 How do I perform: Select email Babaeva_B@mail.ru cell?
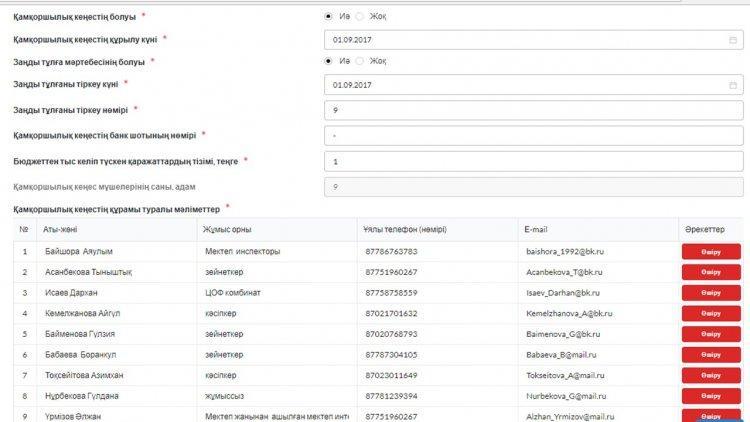[x=598, y=355]
